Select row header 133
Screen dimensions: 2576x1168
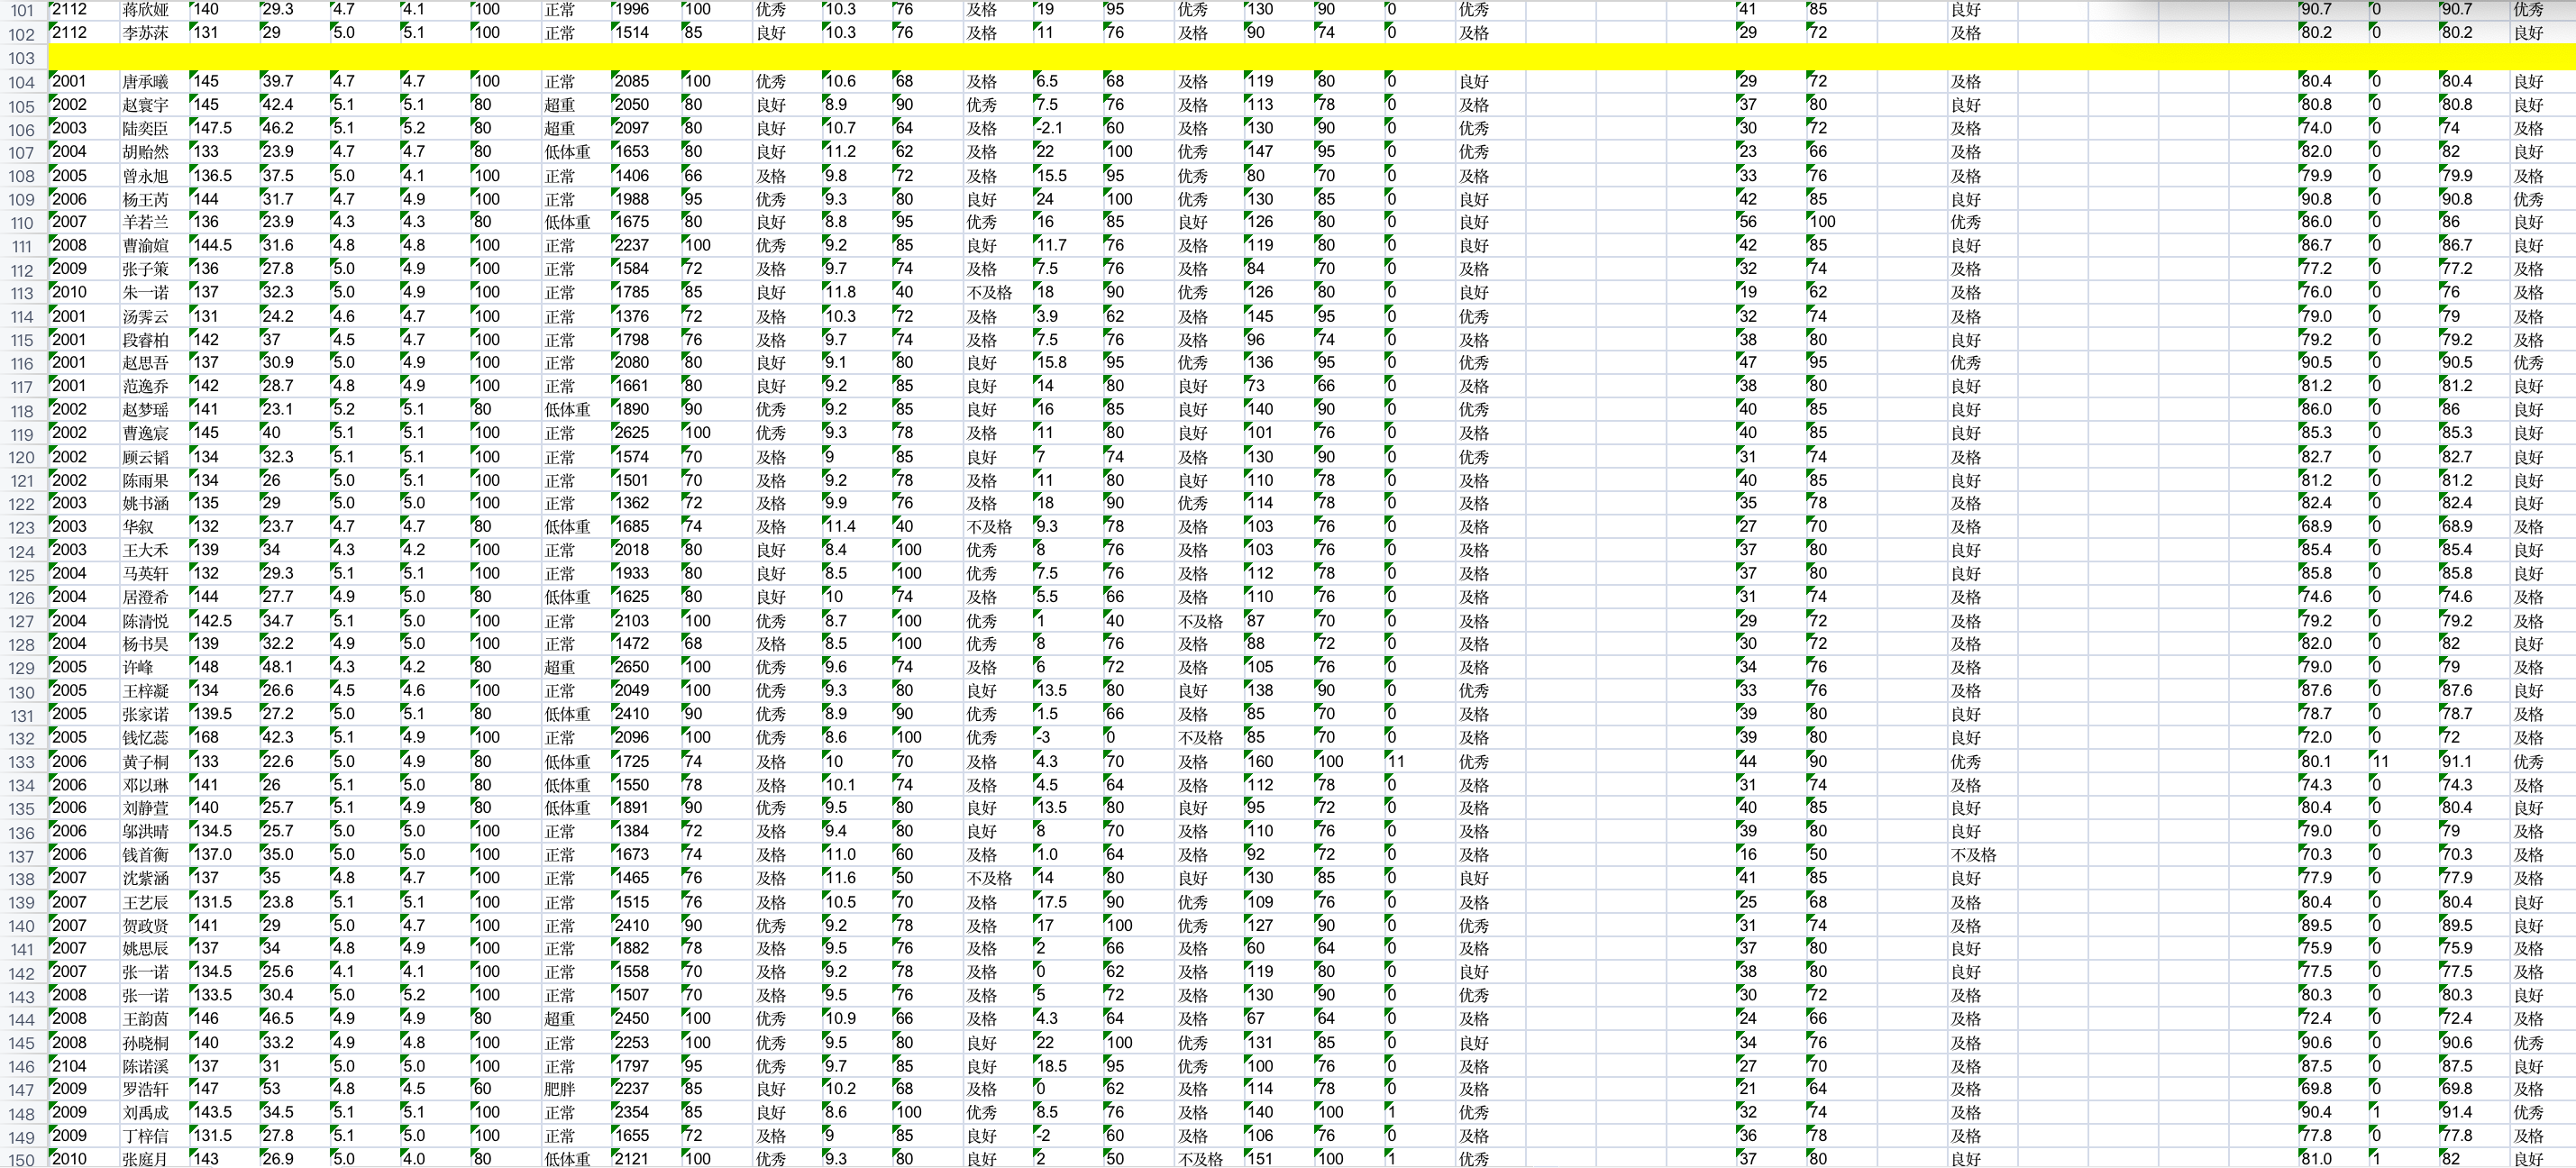[x=22, y=762]
